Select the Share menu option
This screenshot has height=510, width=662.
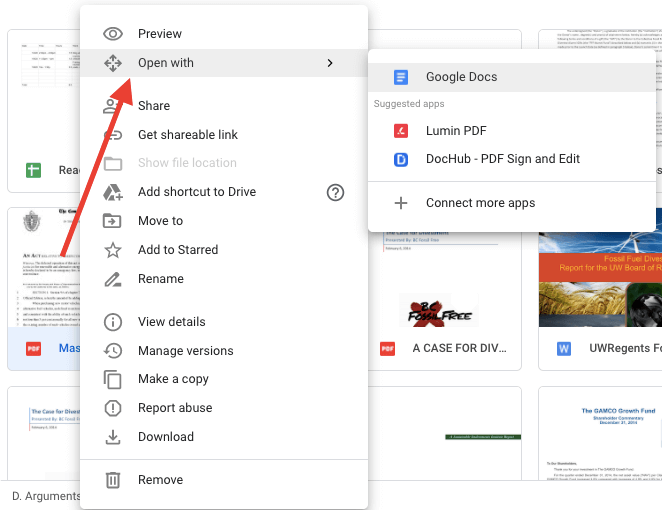pyautogui.click(x=153, y=106)
